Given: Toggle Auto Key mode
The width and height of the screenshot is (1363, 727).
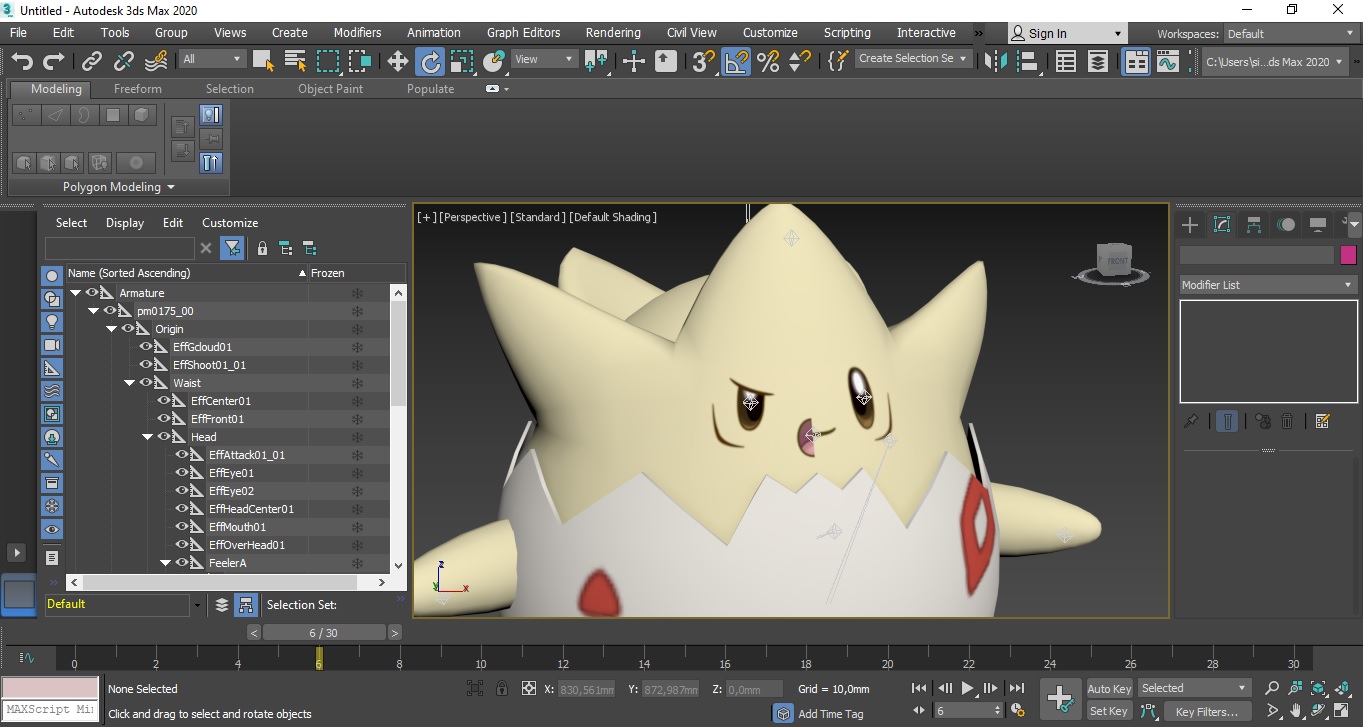Looking at the screenshot, I should point(1109,688).
